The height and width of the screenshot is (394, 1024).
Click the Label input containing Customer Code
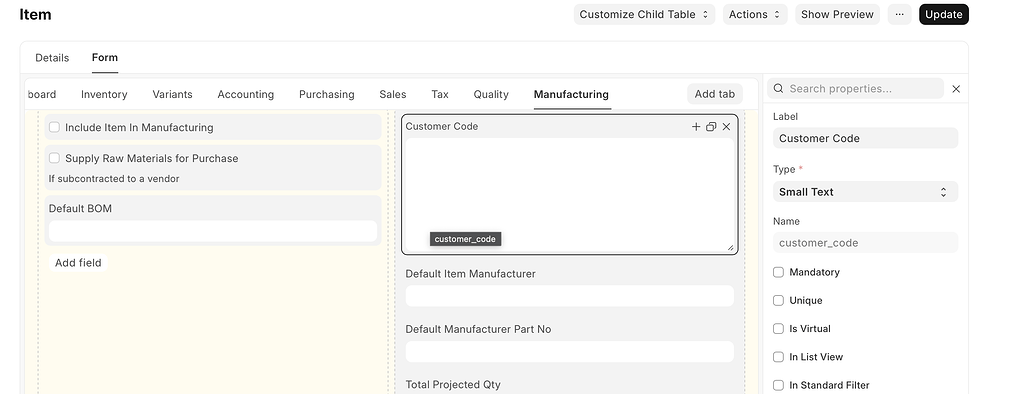tap(865, 138)
